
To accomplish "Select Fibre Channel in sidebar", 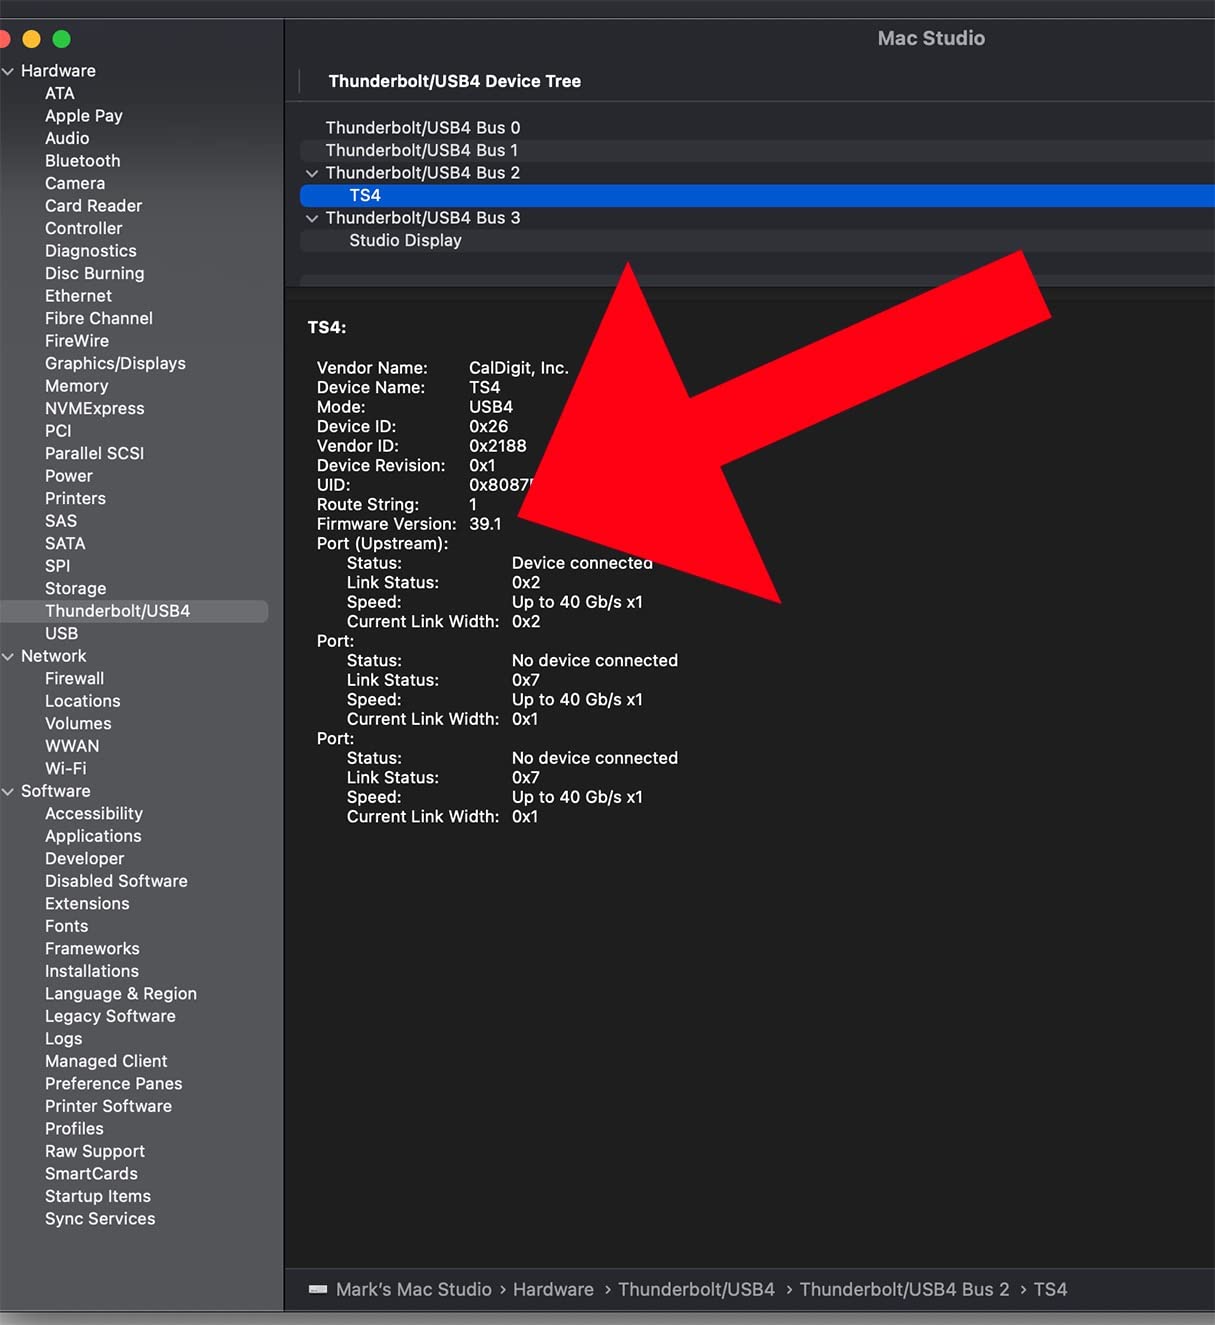I will coord(99,318).
